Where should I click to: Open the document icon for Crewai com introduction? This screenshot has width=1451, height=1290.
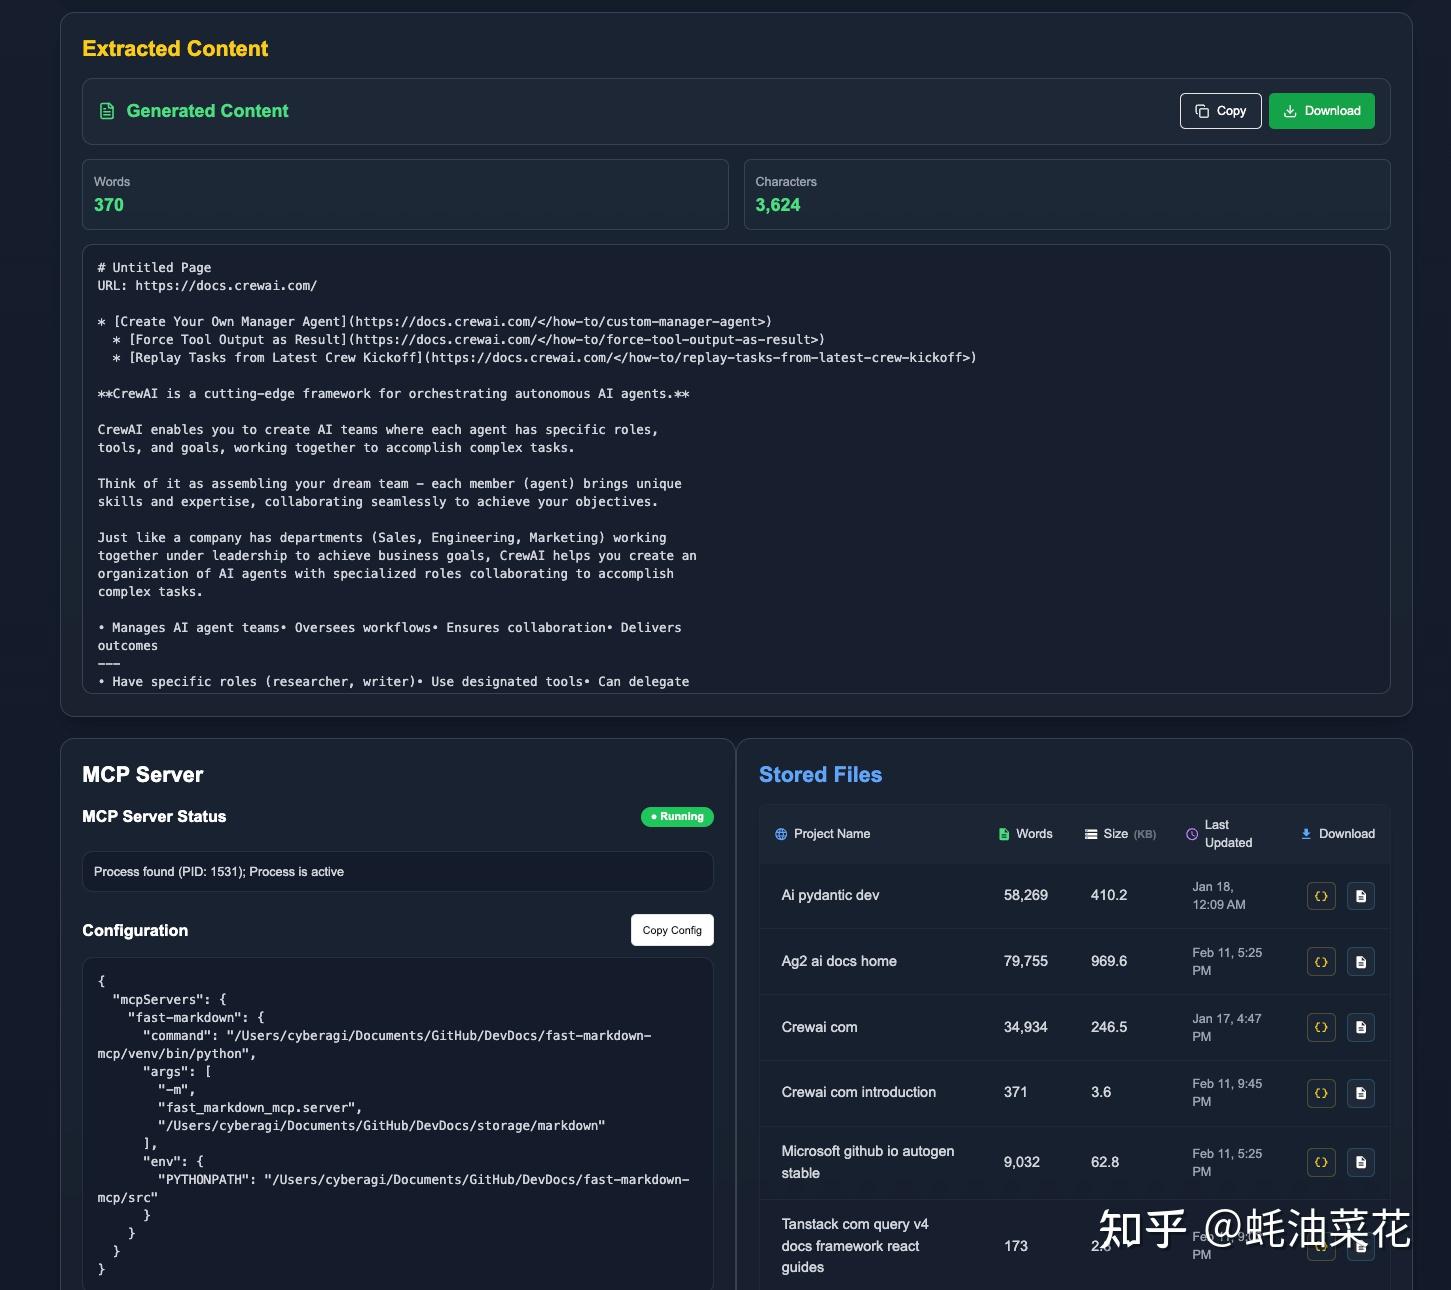pyautogui.click(x=1361, y=1093)
